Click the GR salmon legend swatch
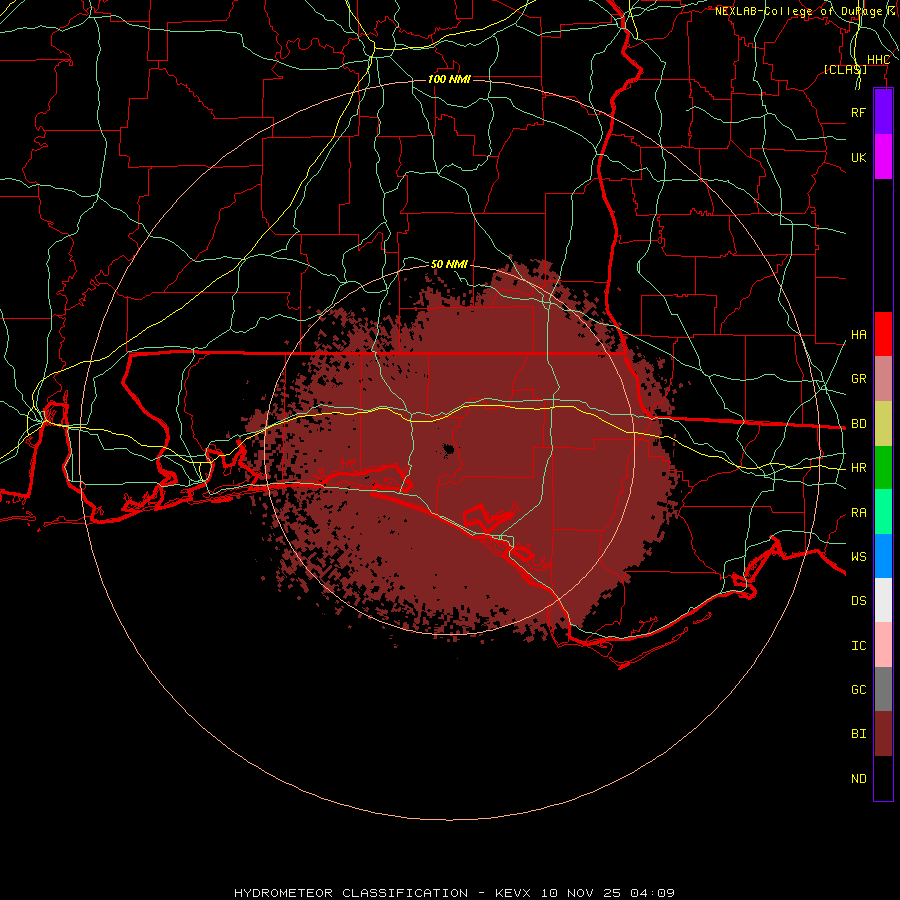 (883, 379)
